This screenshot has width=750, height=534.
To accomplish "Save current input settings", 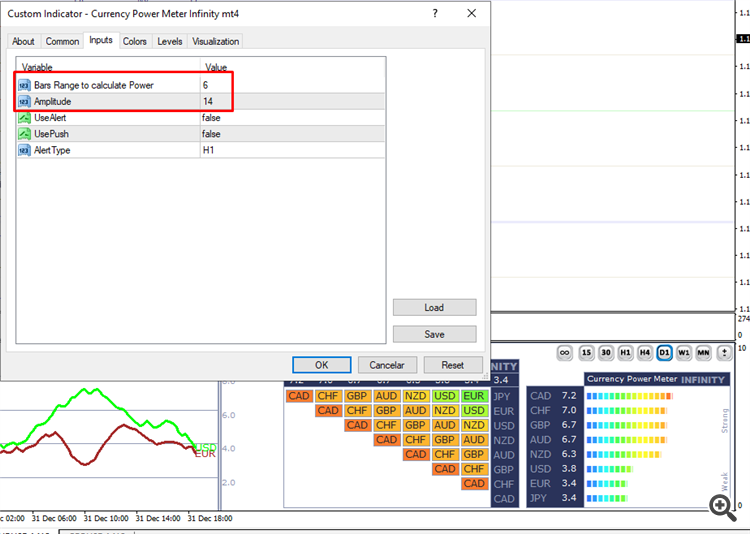I will 434,334.
